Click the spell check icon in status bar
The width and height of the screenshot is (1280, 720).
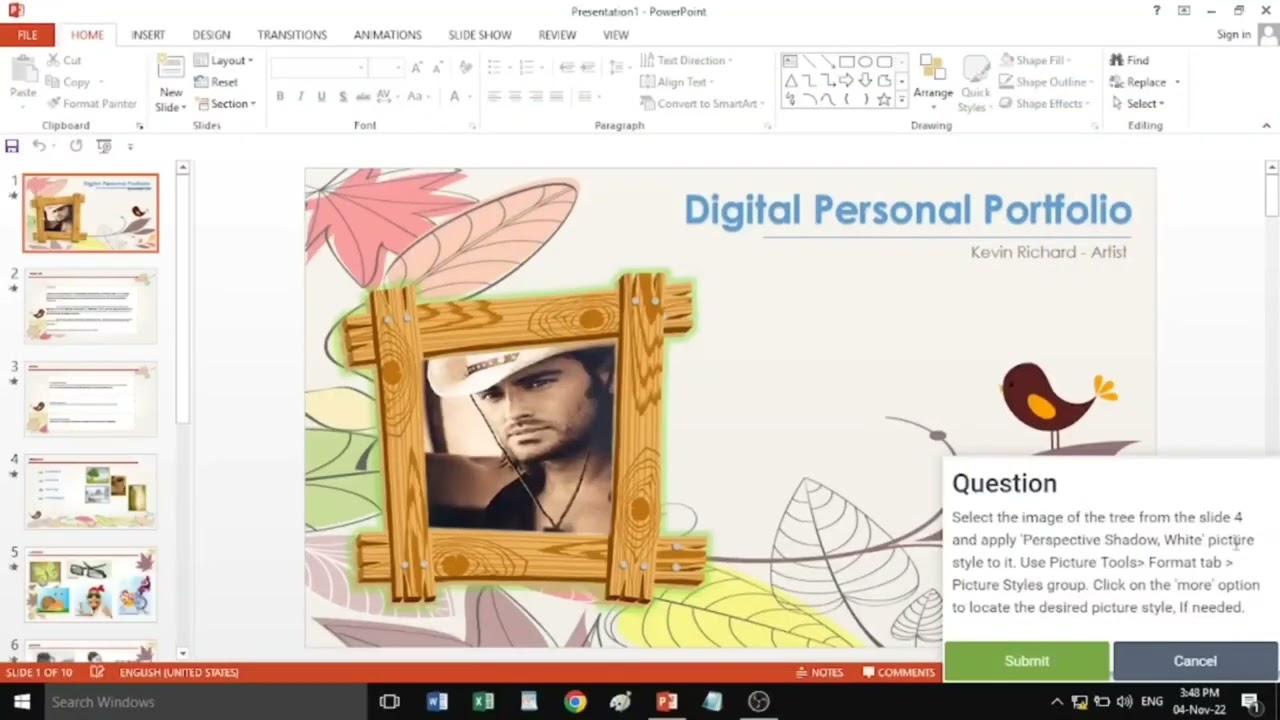(95, 672)
